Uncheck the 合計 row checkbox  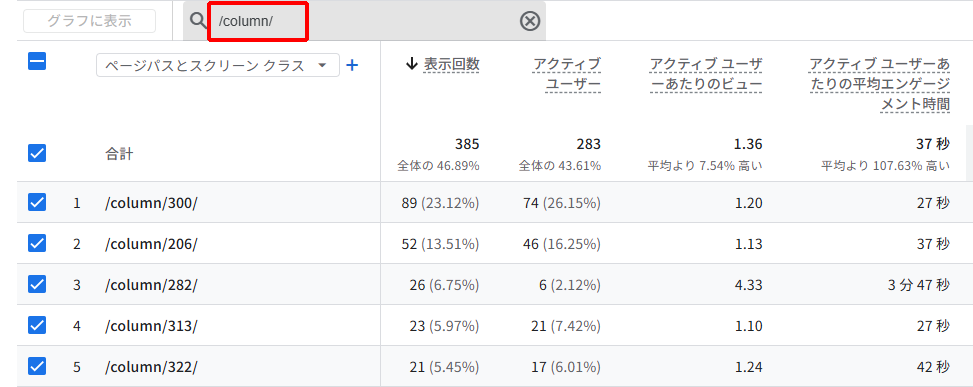coord(37,153)
